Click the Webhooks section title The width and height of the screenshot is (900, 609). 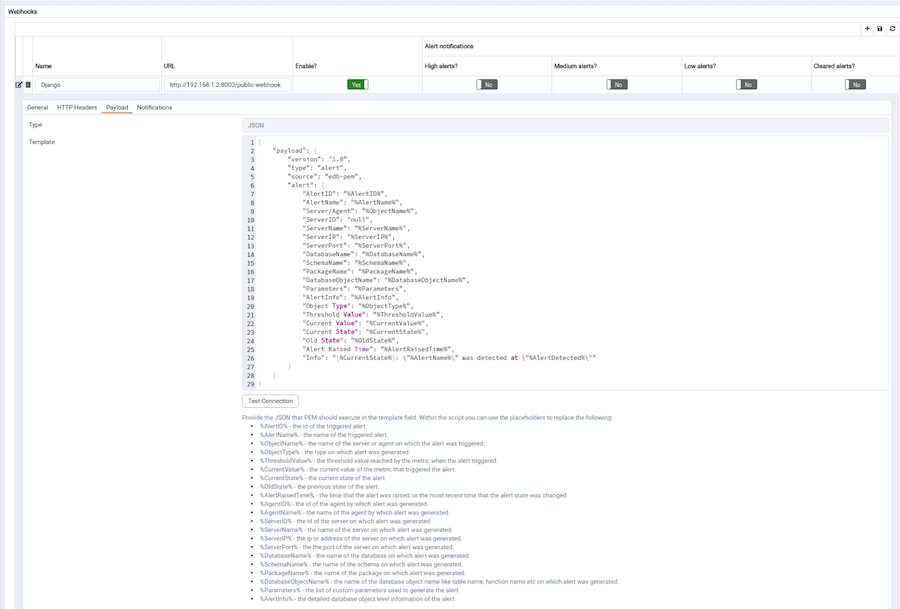[22, 11]
